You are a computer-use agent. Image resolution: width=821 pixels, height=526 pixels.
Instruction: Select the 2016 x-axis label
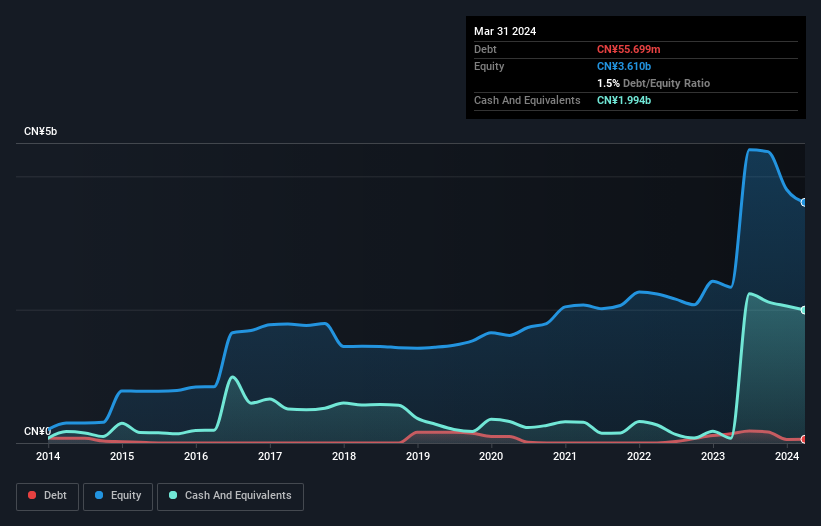[196, 456]
